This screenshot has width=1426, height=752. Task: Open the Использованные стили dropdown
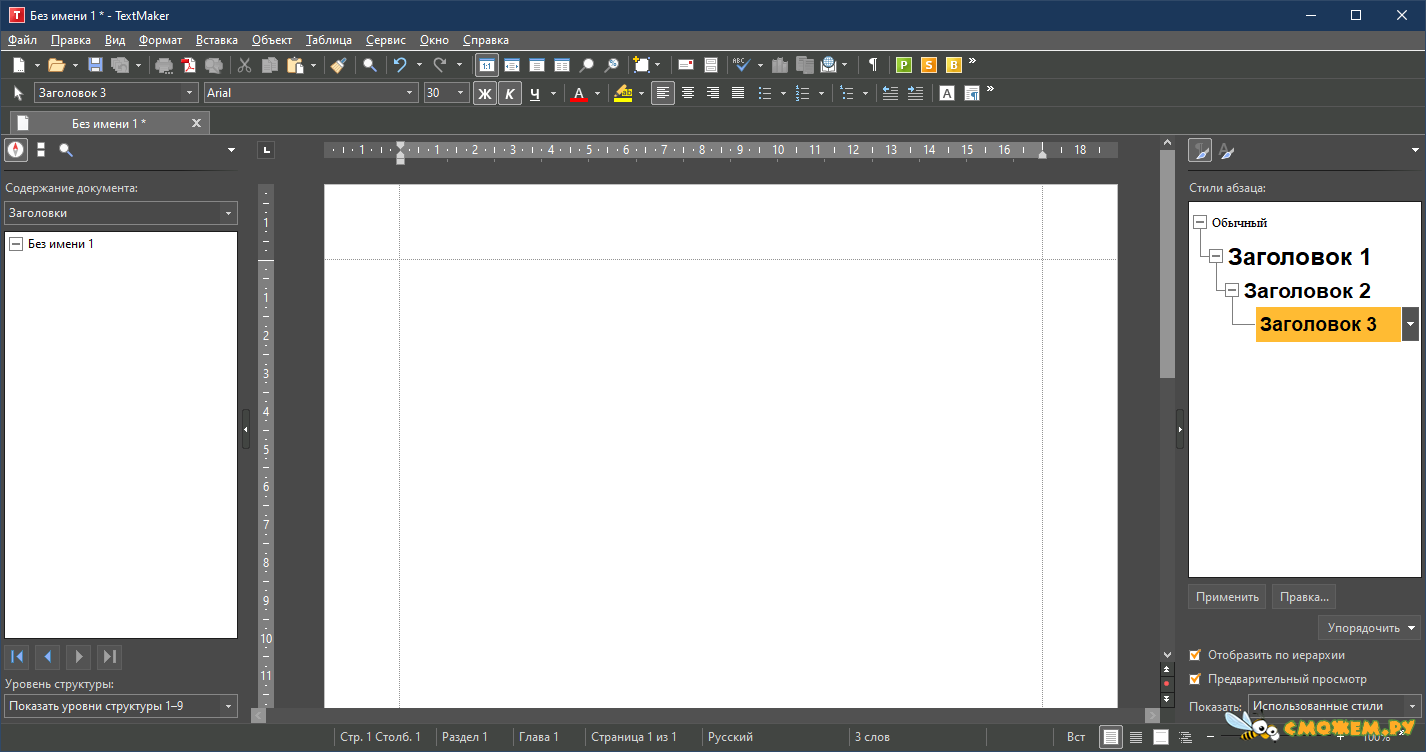(1412, 706)
